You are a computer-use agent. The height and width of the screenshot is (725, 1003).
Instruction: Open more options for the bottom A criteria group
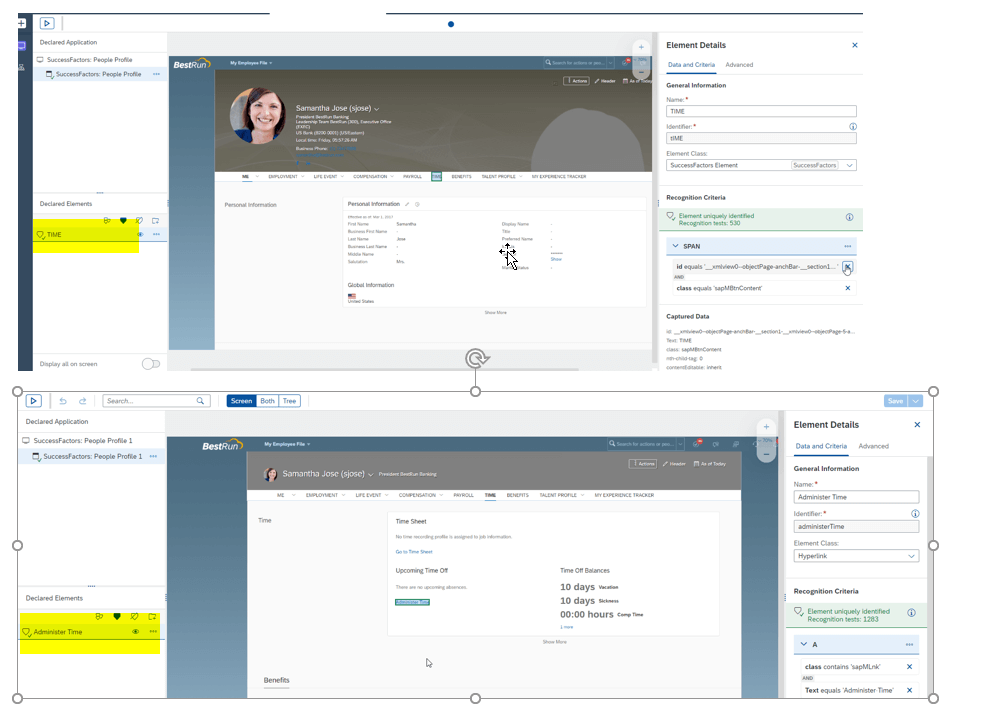pos(910,645)
